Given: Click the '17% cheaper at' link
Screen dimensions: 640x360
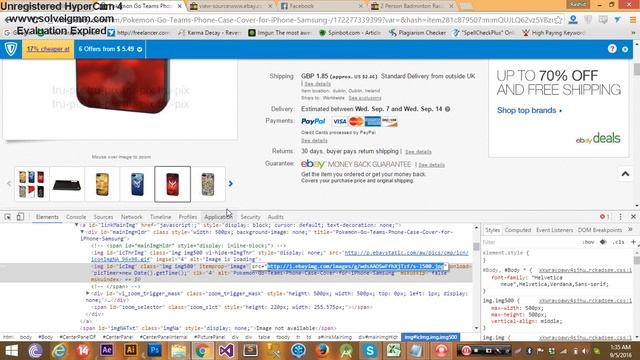Looking at the screenshot, I should tap(48, 49).
